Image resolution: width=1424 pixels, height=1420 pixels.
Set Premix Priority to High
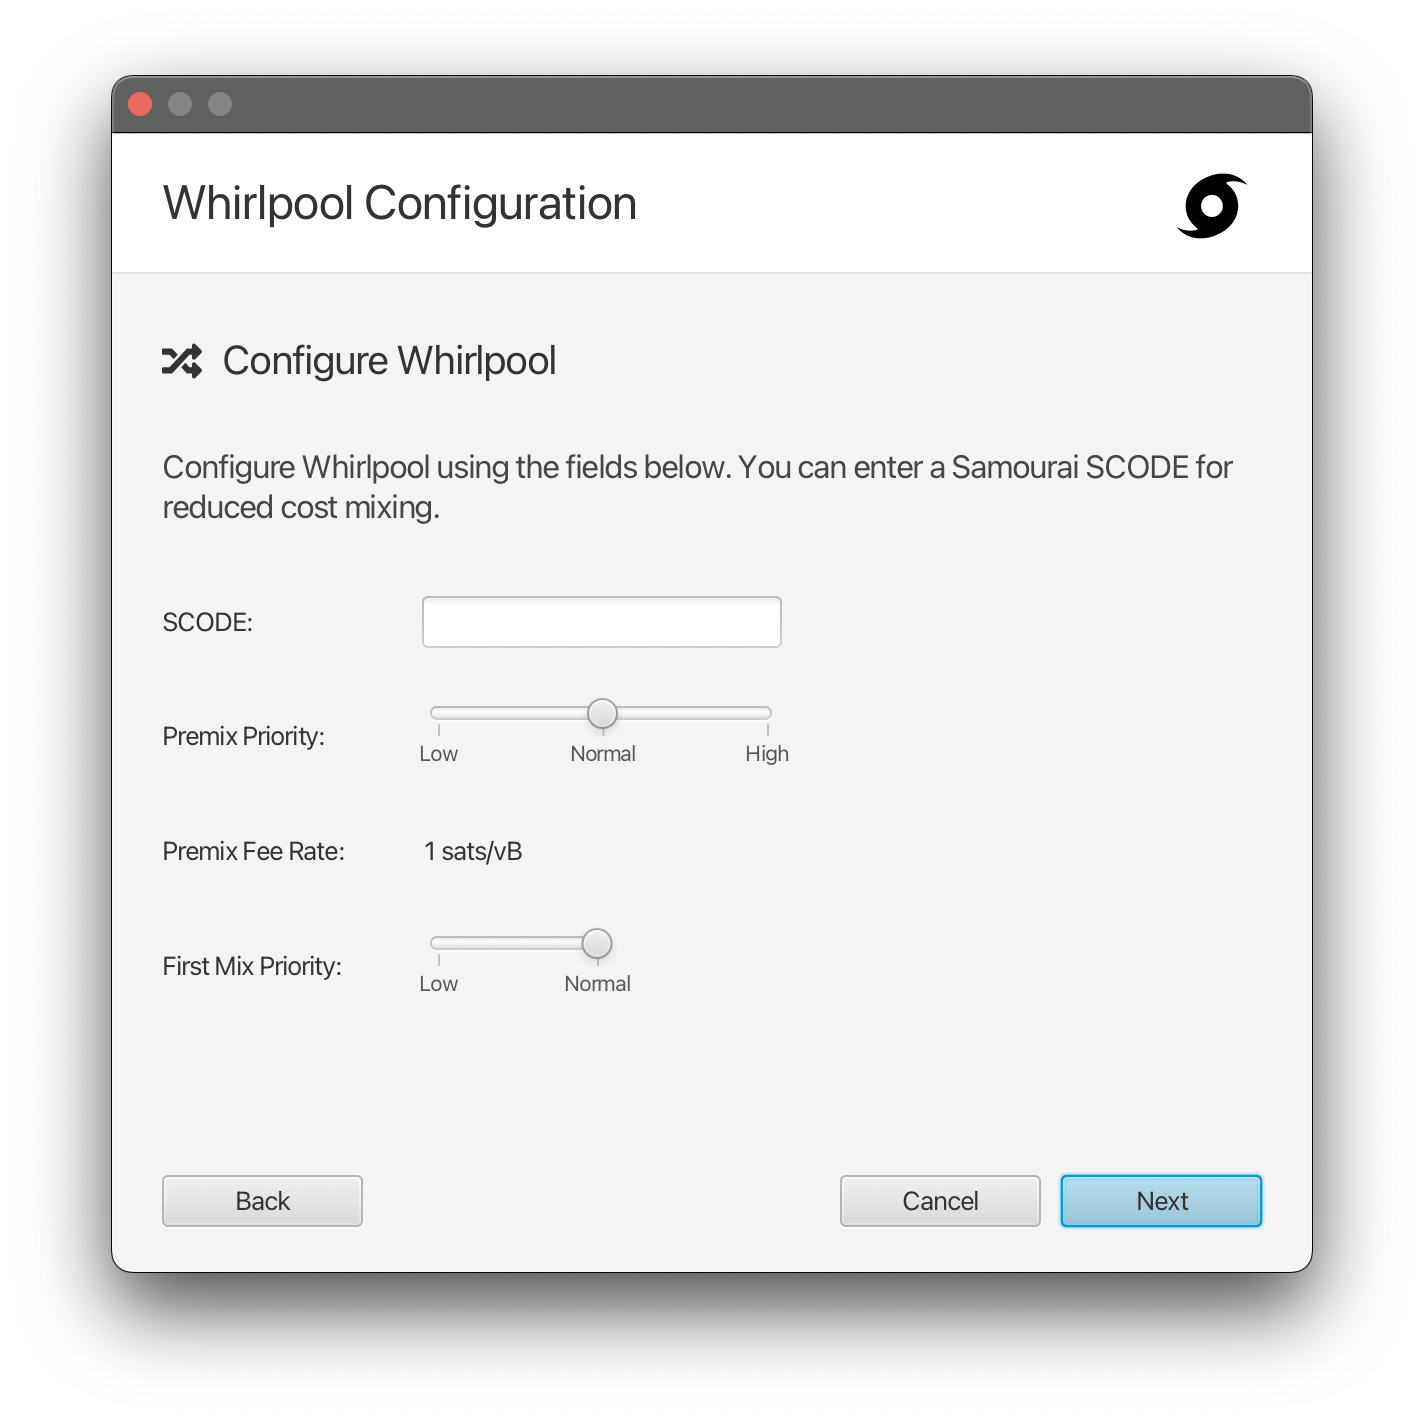coord(766,712)
